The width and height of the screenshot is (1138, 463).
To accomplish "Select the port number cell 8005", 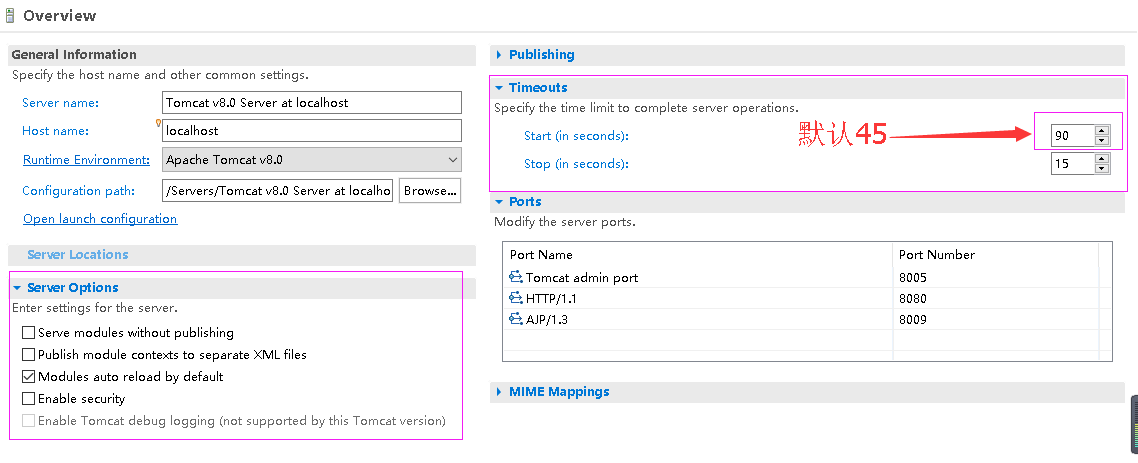I will click(912, 277).
